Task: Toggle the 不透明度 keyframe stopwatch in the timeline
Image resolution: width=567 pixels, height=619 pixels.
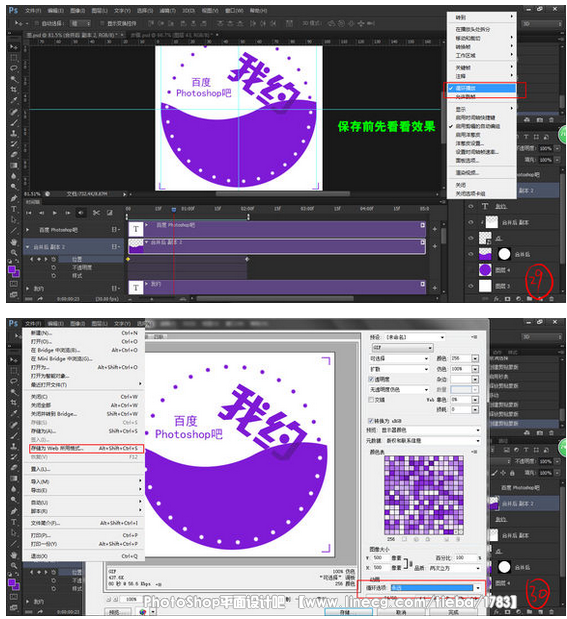Action: [x=54, y=268]
